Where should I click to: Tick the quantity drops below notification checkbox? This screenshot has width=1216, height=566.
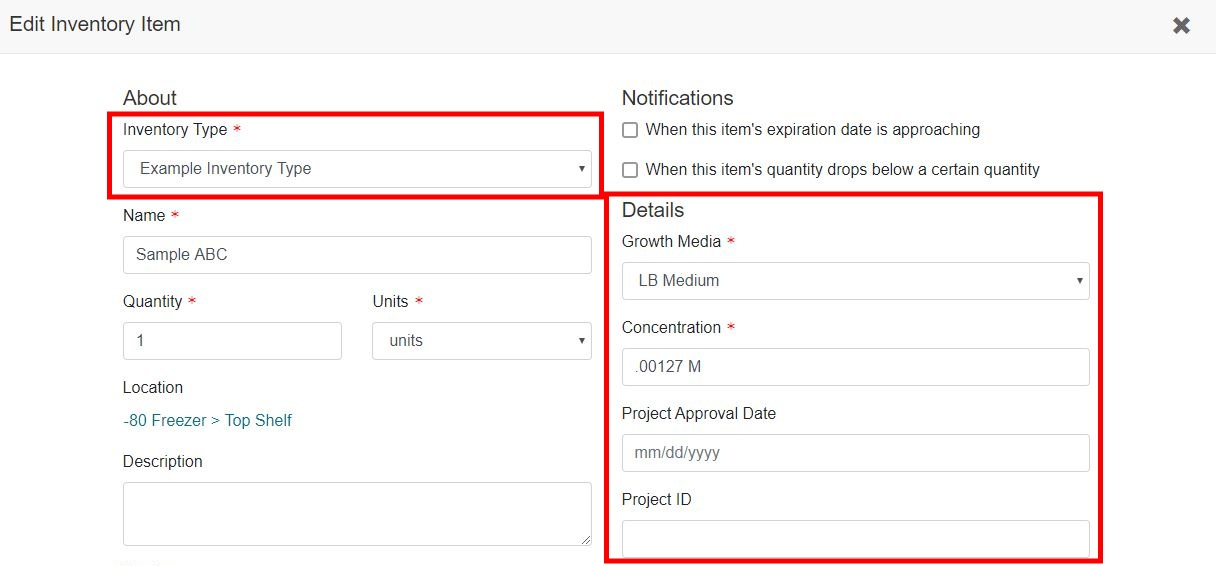coord(630,170)
